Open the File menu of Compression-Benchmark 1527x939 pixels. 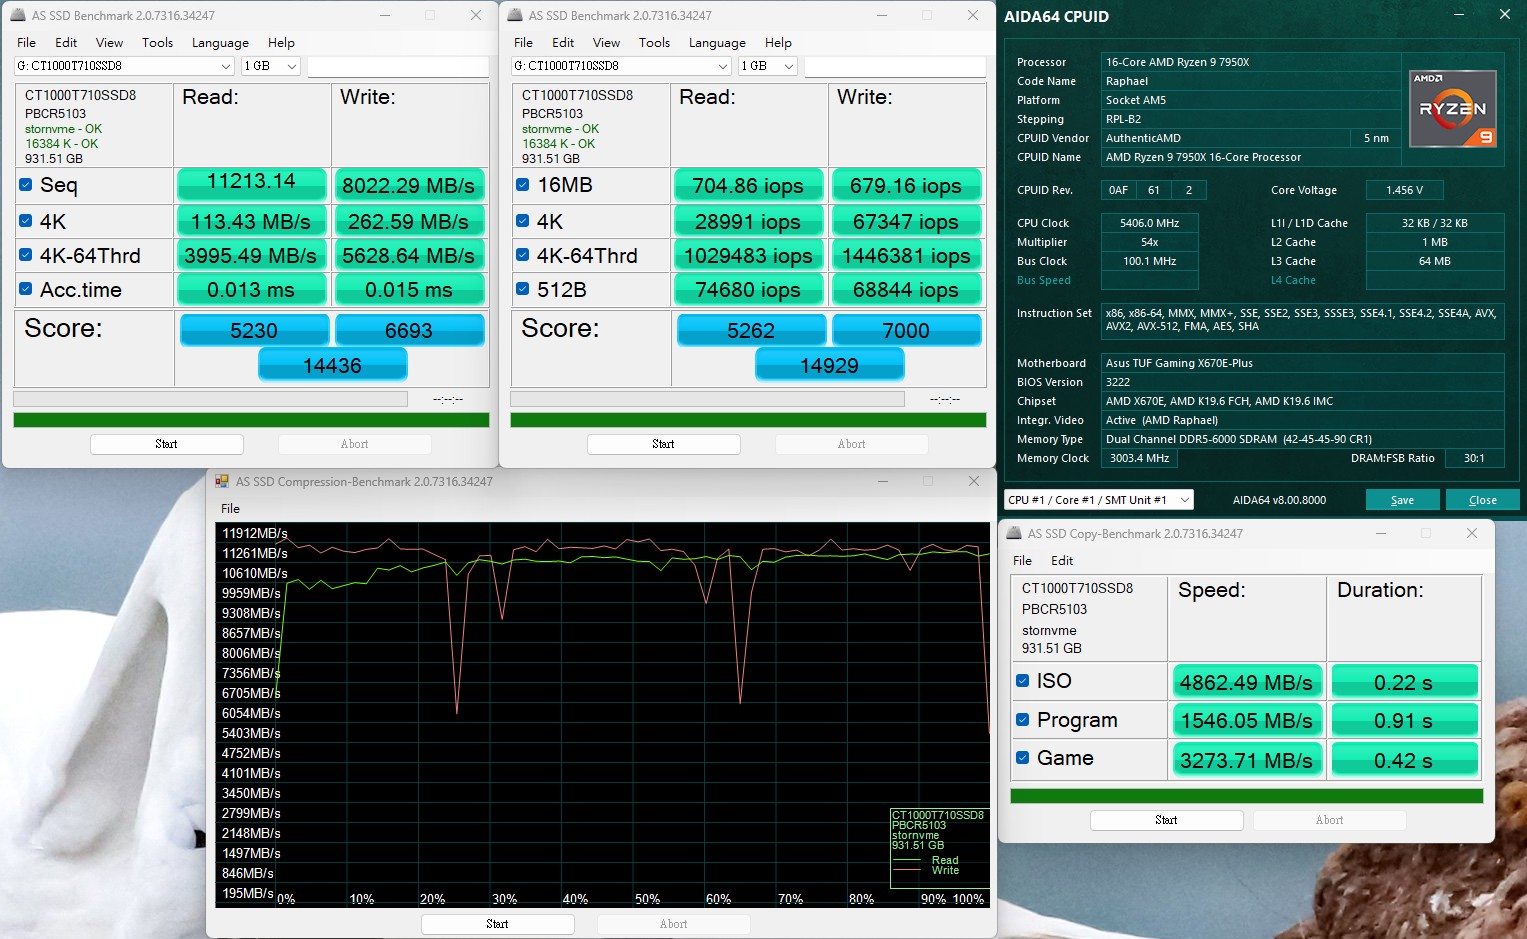click(230, 508)
